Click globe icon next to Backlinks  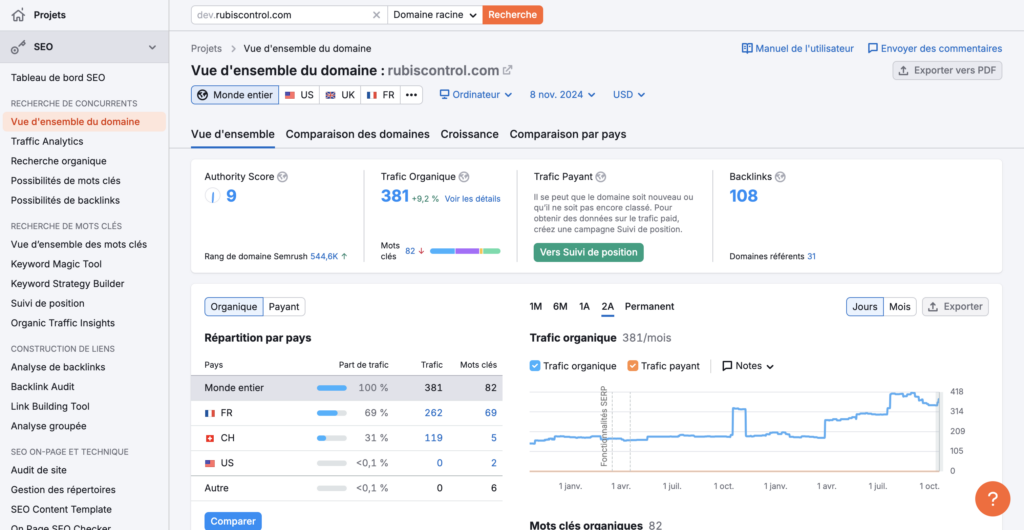[x=780, y=177]
